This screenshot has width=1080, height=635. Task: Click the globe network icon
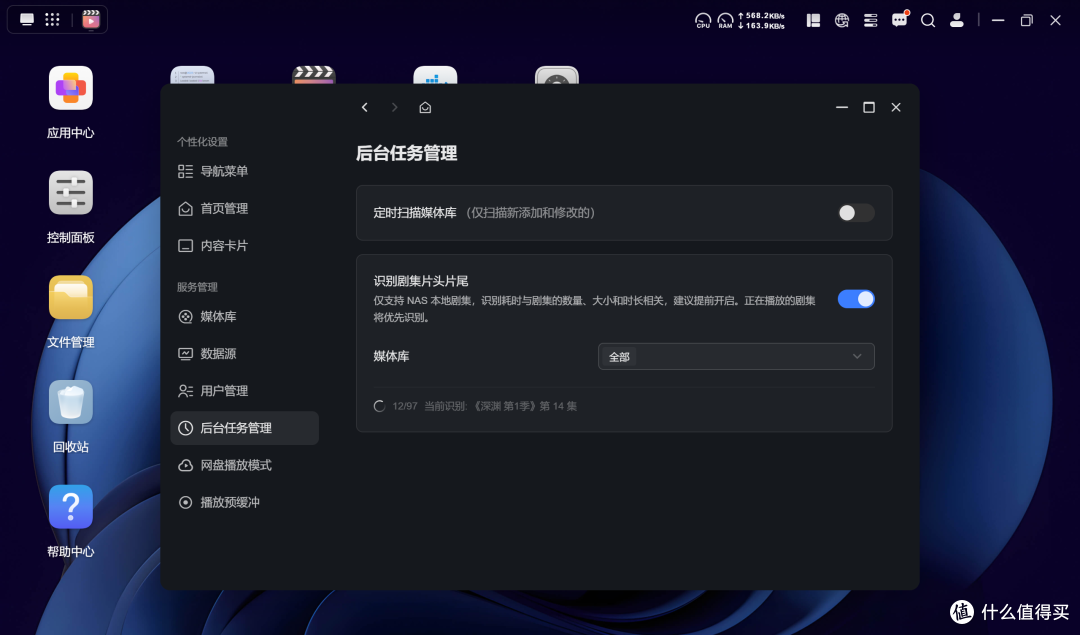click(x=842, y=21)
